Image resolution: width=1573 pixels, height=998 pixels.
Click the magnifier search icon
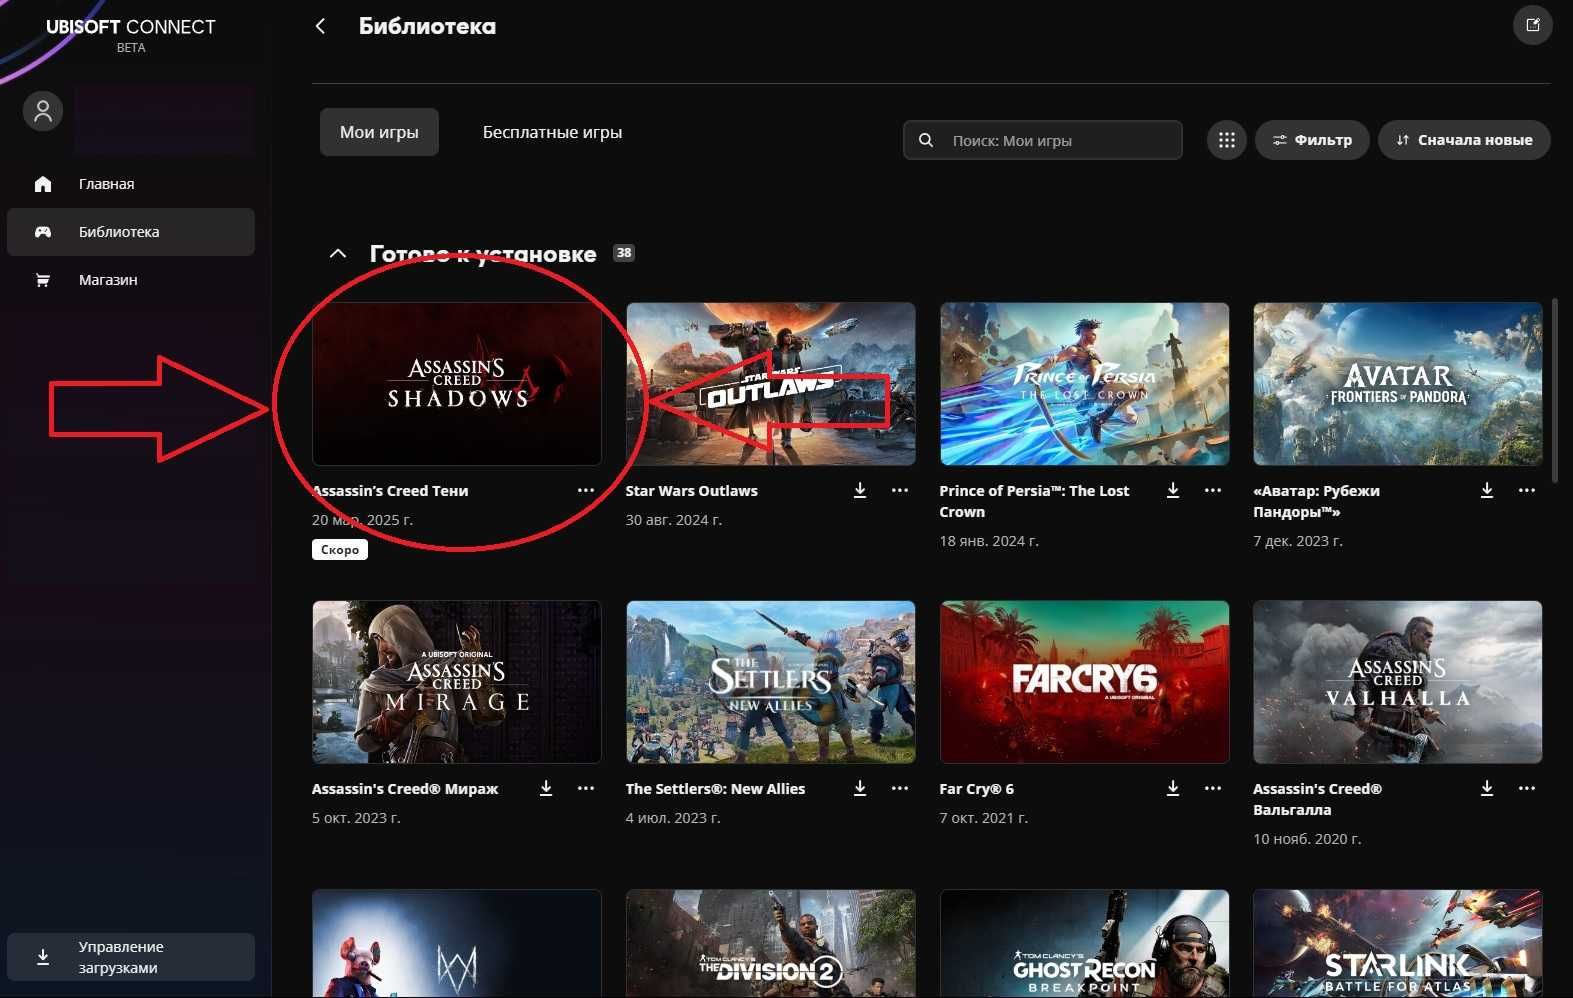(x=926, y=140)
